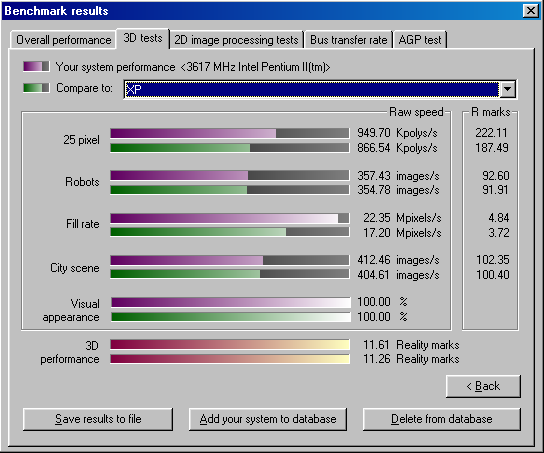Image resolution: width=544 pixels, height=453 pixels.
Task: Click the 22.35 Mpixels/s value
Action: (402, 218)
